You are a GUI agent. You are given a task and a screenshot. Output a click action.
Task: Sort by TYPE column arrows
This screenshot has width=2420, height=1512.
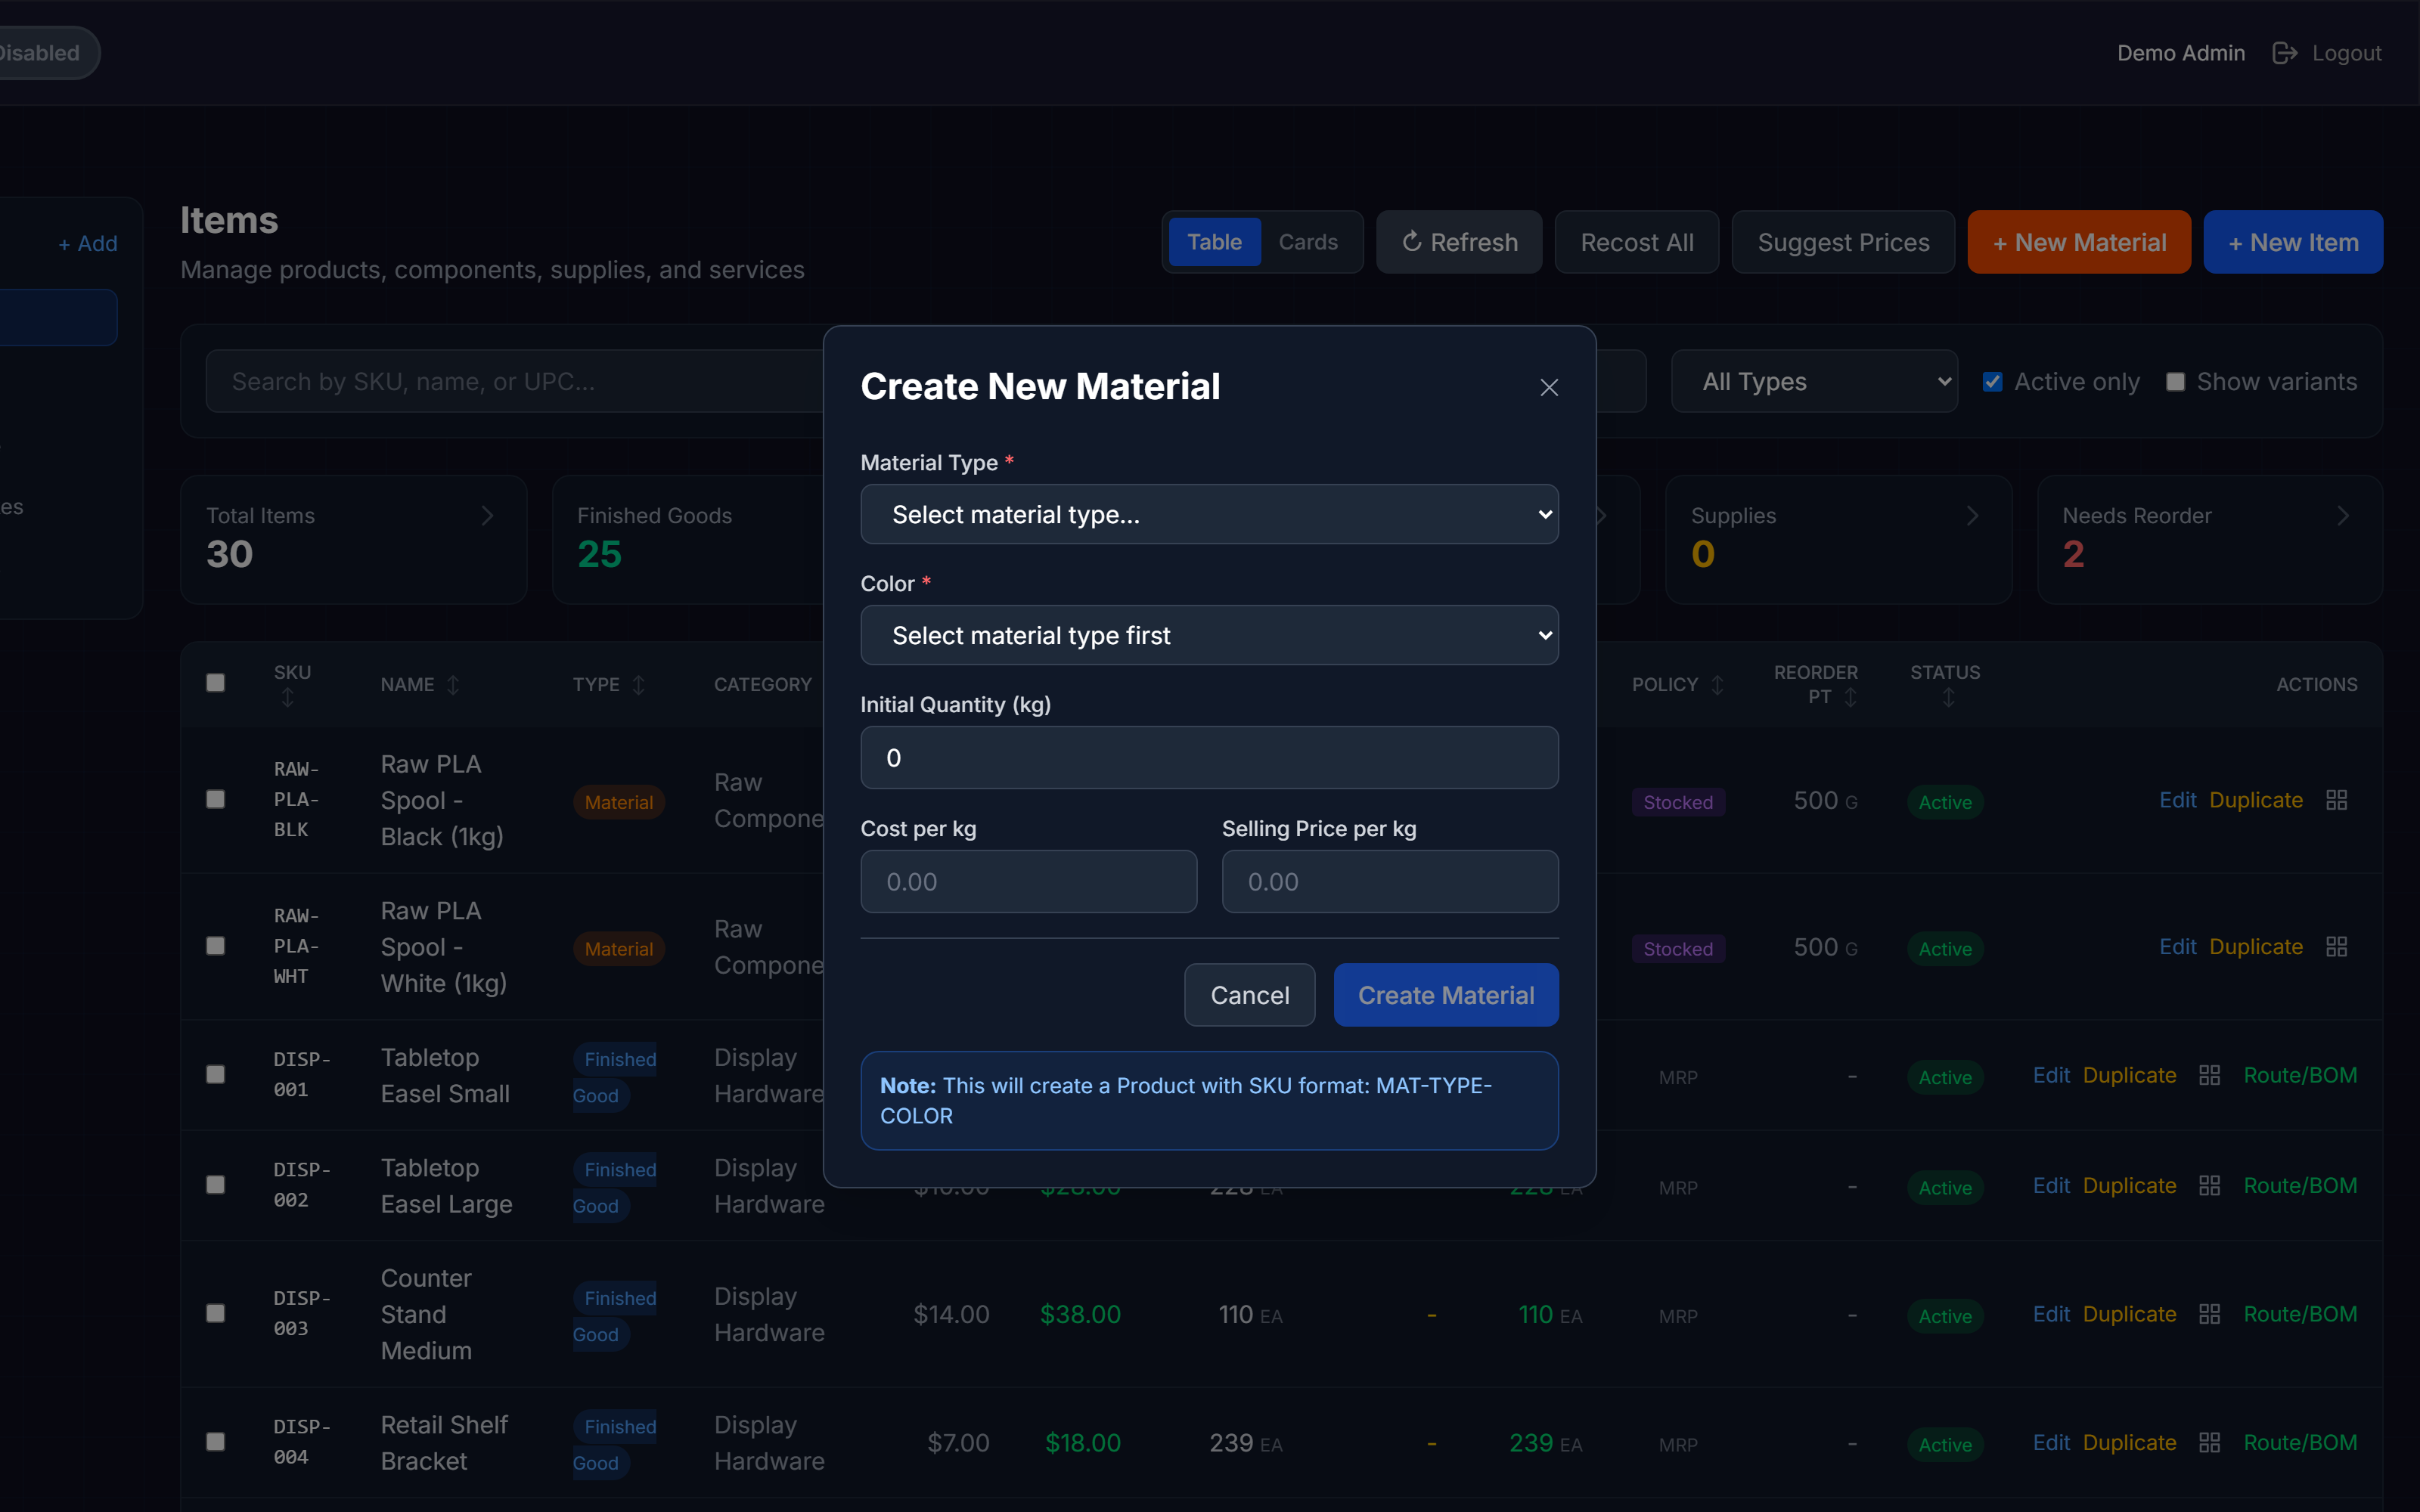click(x=638, y=685)
